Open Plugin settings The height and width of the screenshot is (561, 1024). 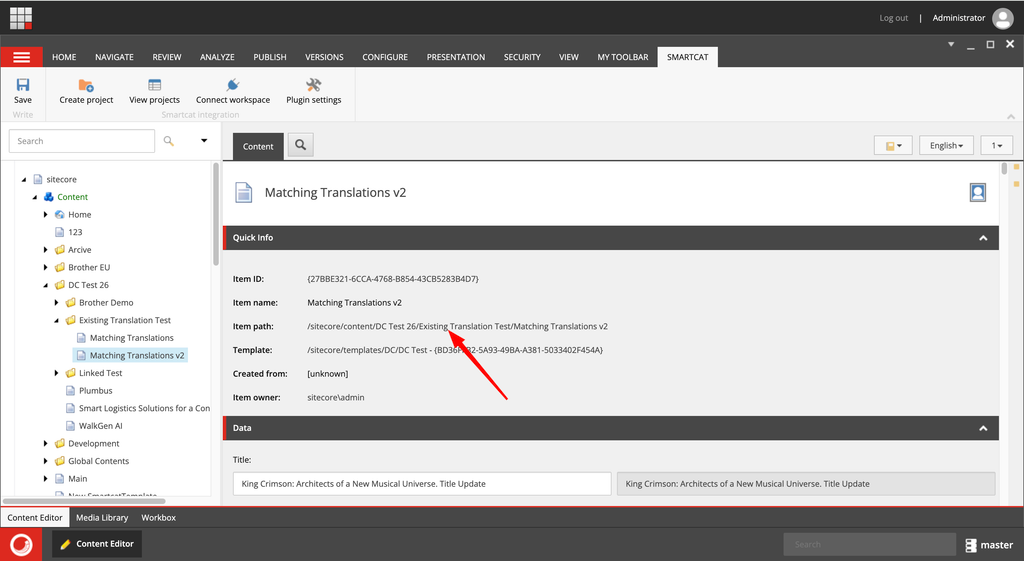coord(313,91)
